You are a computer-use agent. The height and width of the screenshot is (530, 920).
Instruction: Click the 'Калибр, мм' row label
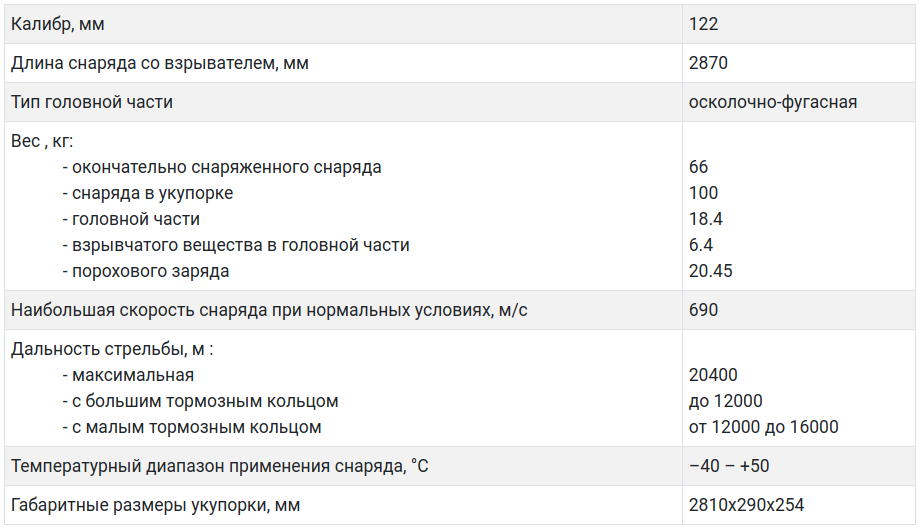click(x=58, y=24)
